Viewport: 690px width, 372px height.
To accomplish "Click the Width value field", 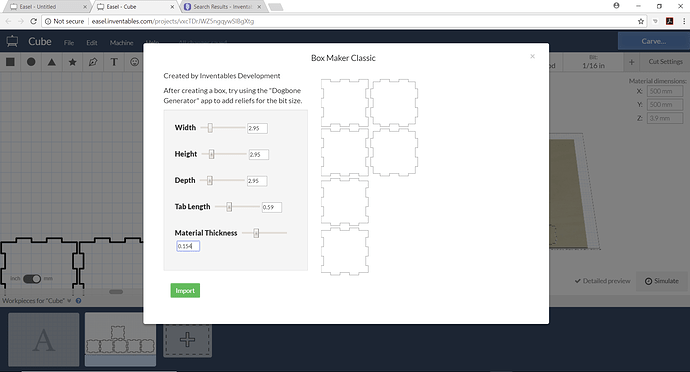I will (x=257, y=128).
